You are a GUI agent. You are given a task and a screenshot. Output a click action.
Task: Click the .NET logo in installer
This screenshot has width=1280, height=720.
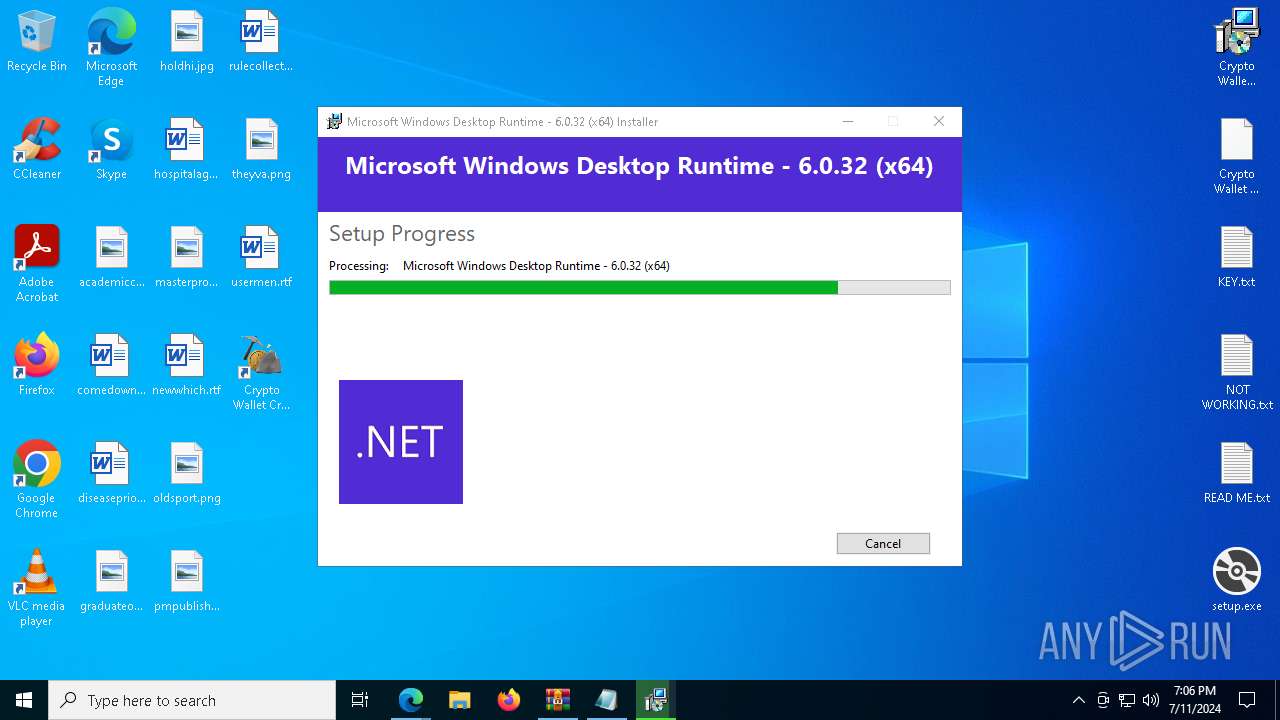(401, 442)
